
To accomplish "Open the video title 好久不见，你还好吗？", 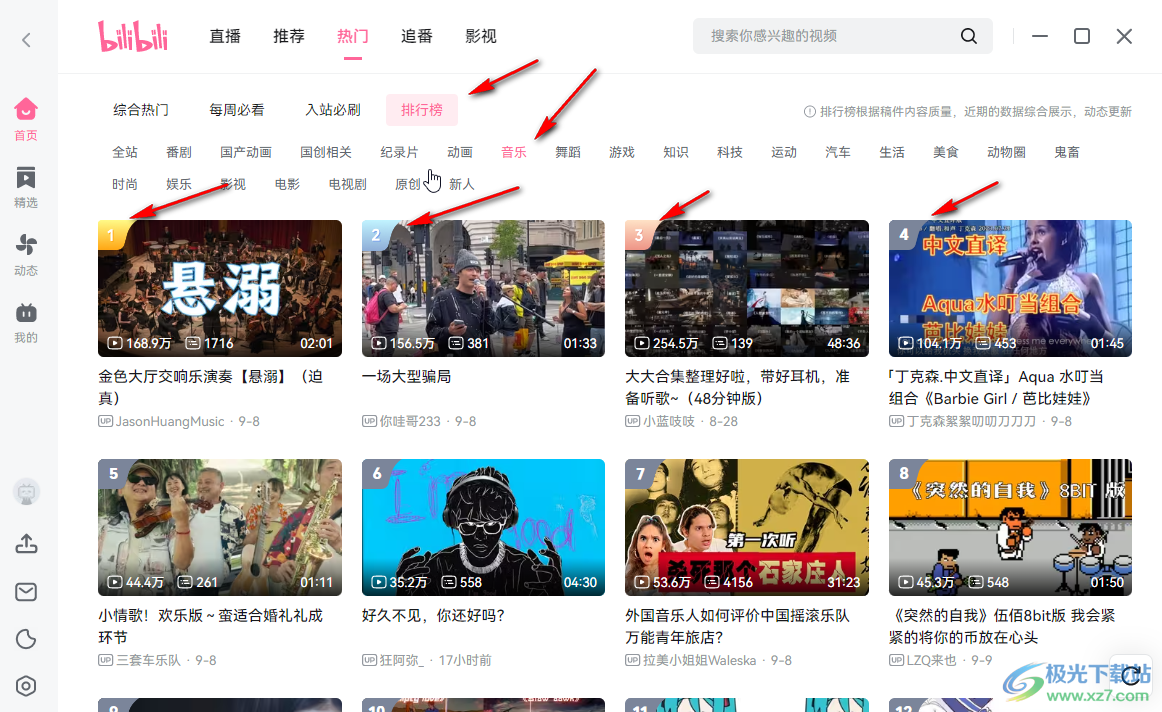I will pyautogui.click(x=434, y=616).
